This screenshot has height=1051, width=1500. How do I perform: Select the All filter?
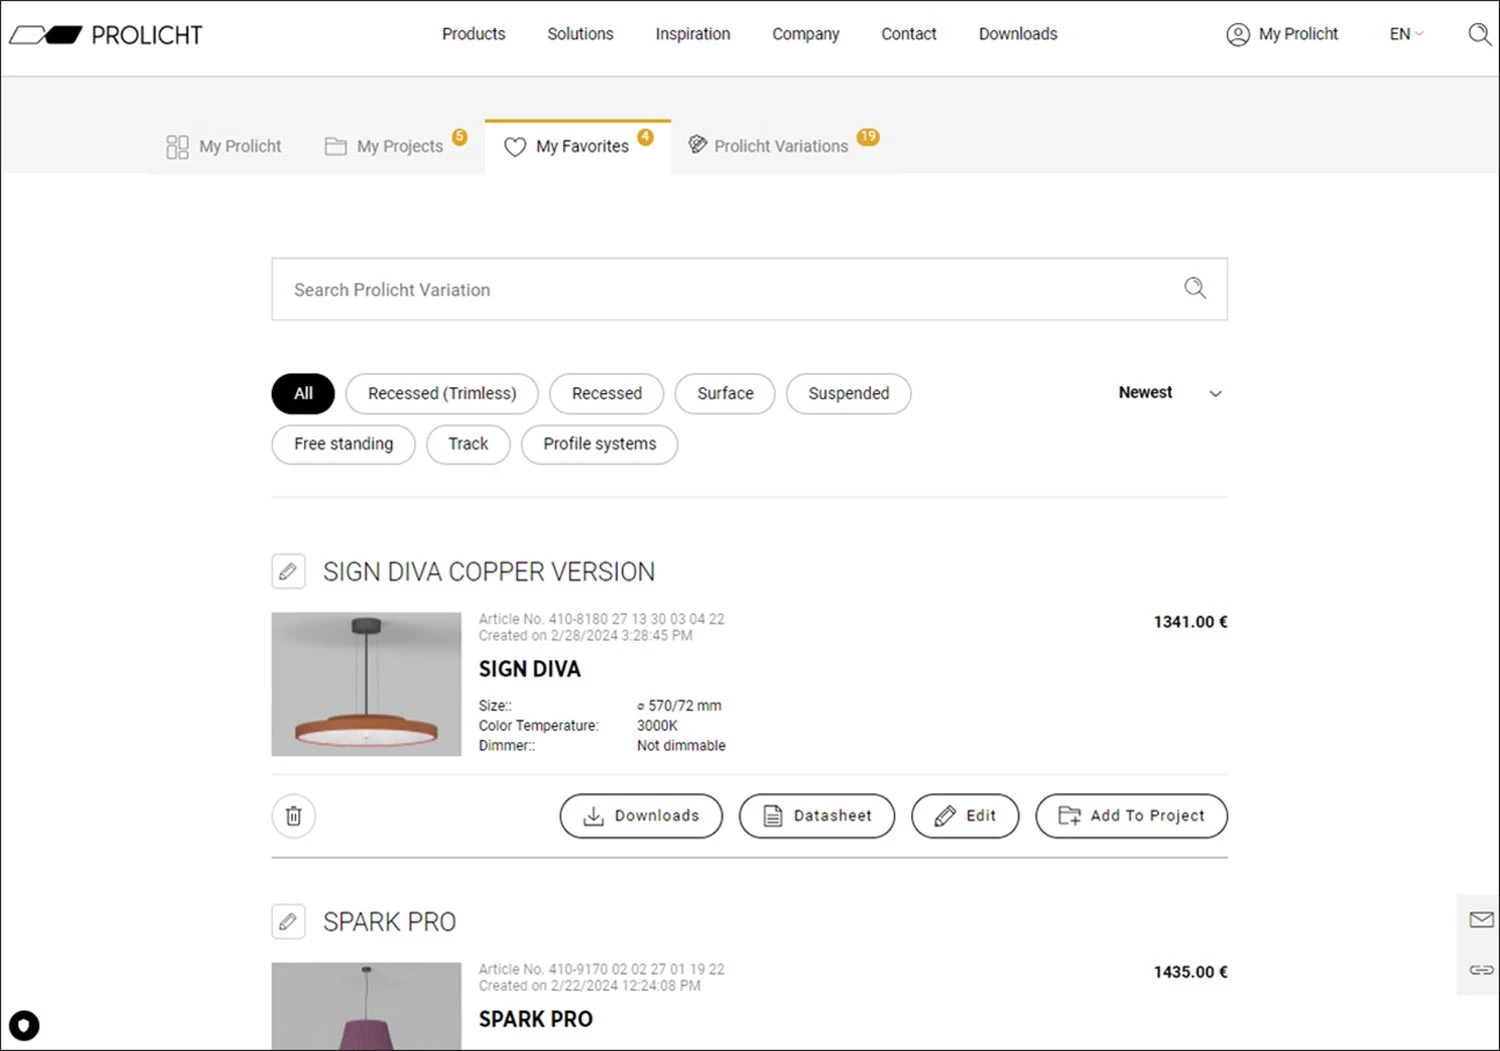coord(303,394)
